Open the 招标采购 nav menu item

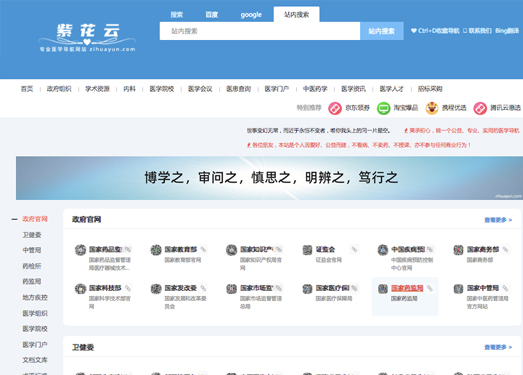pos(430,89)
